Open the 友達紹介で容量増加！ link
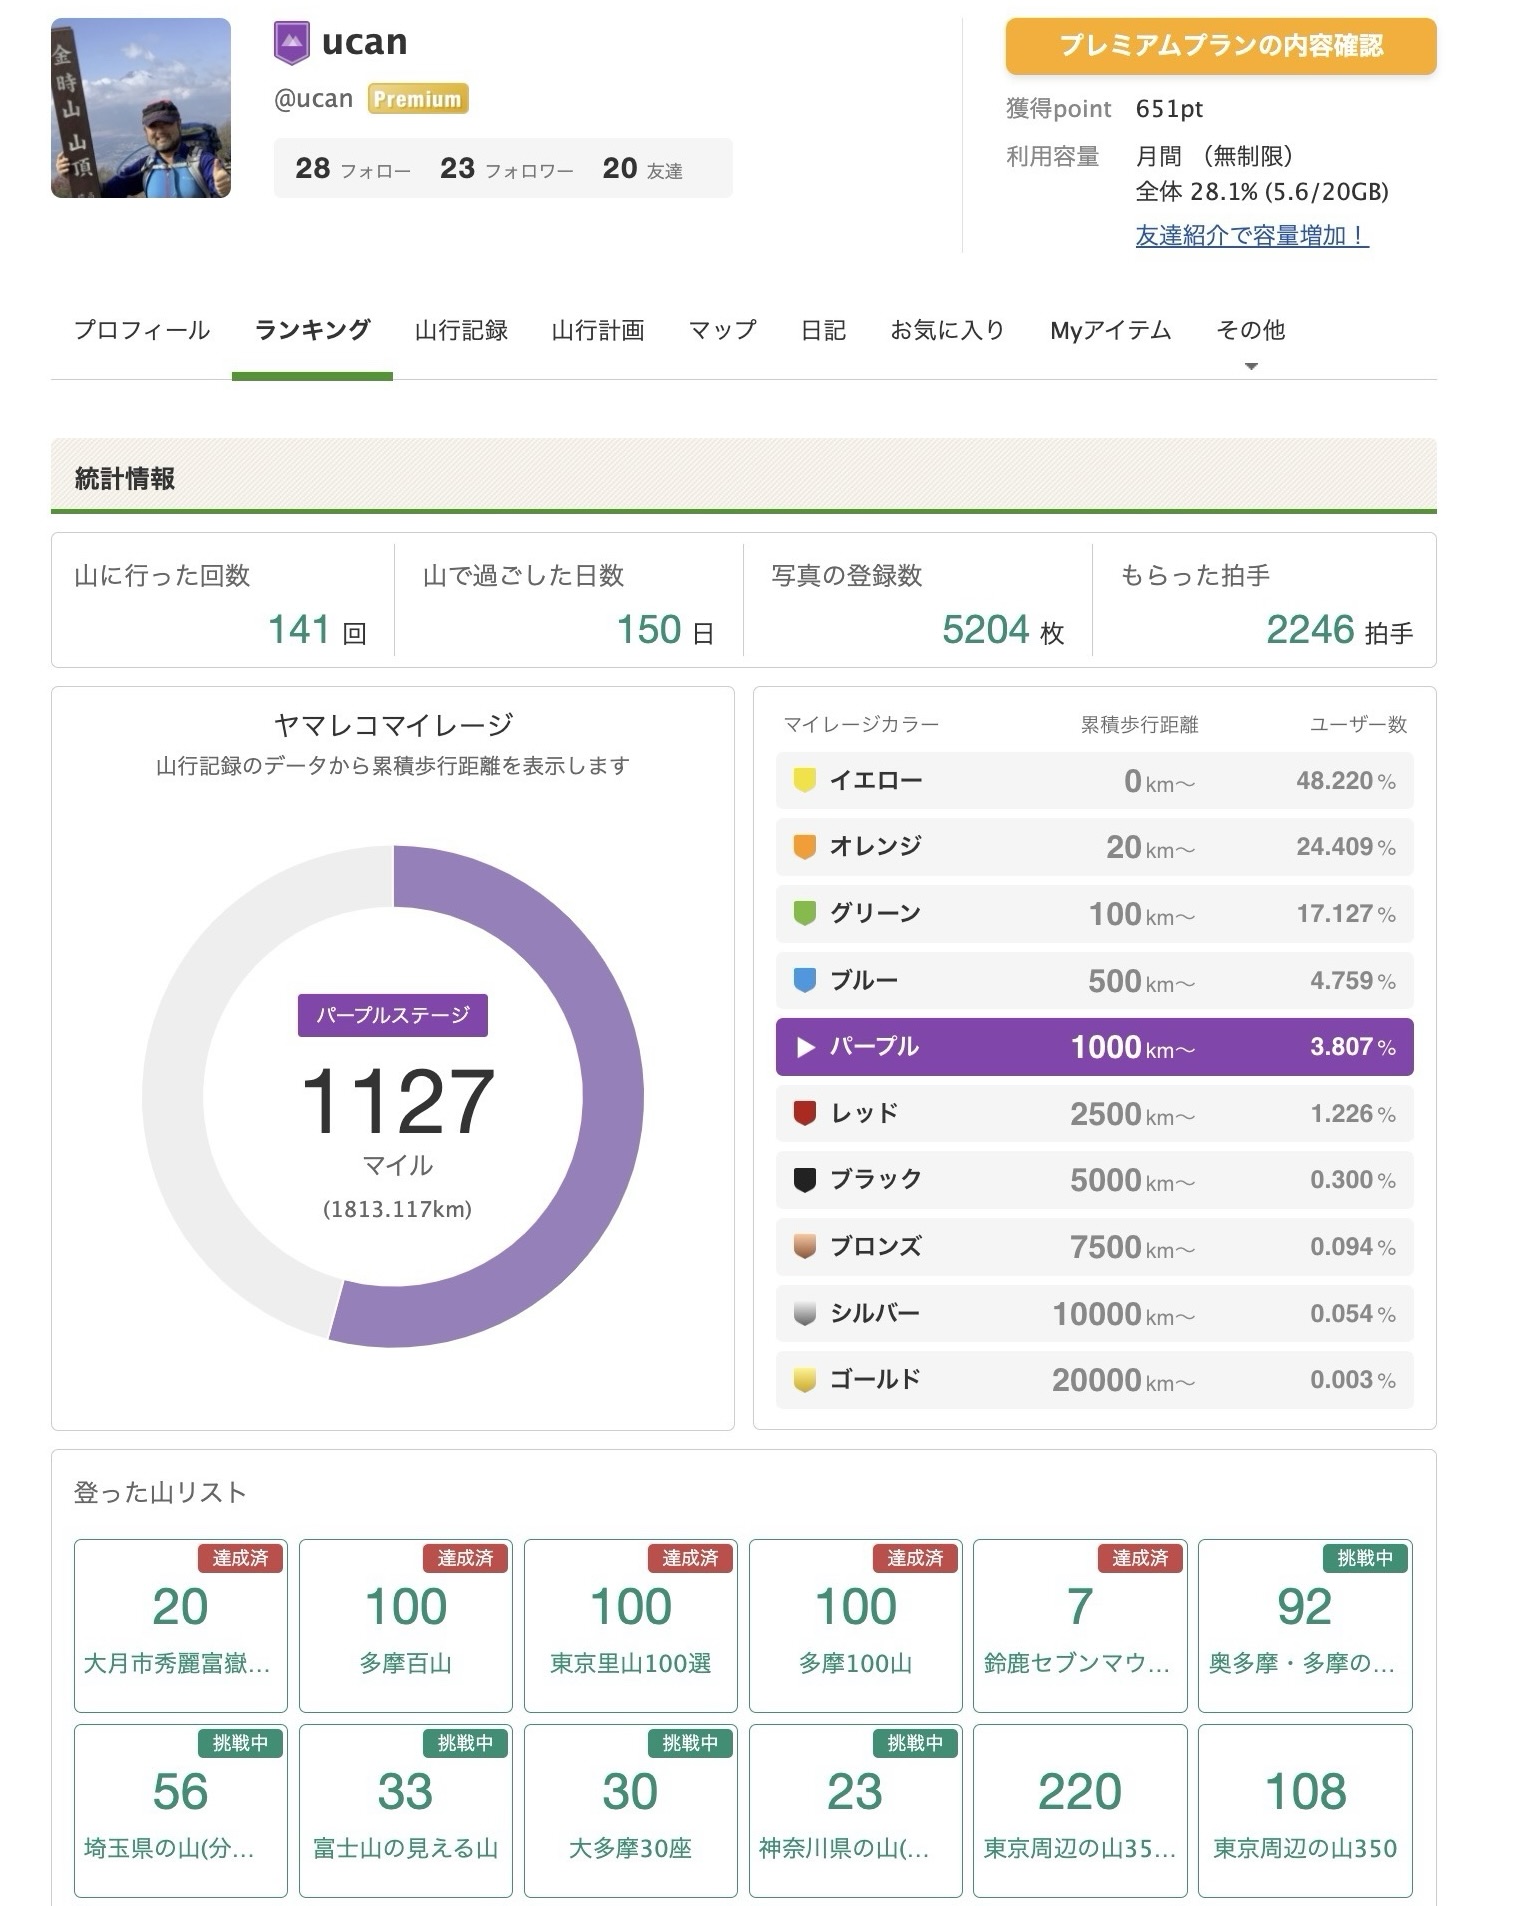Screen dimensions: 1525x1906 pos(1251,236)
